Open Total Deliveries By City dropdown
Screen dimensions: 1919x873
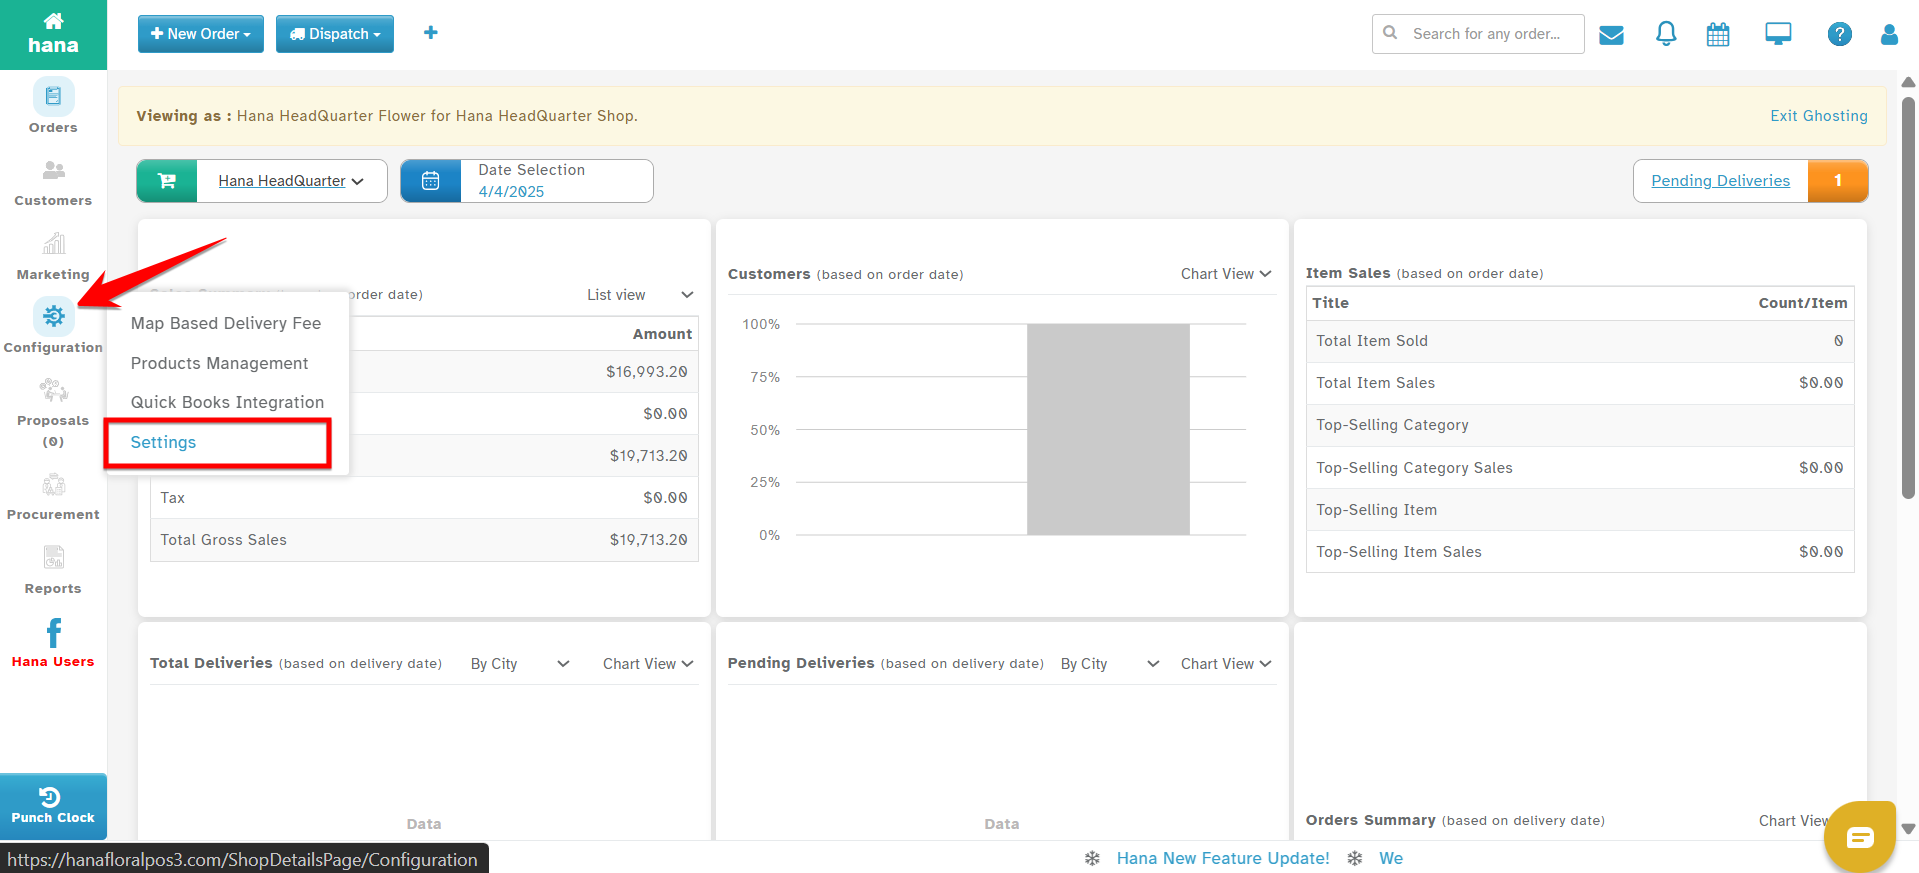coord(520,664)
